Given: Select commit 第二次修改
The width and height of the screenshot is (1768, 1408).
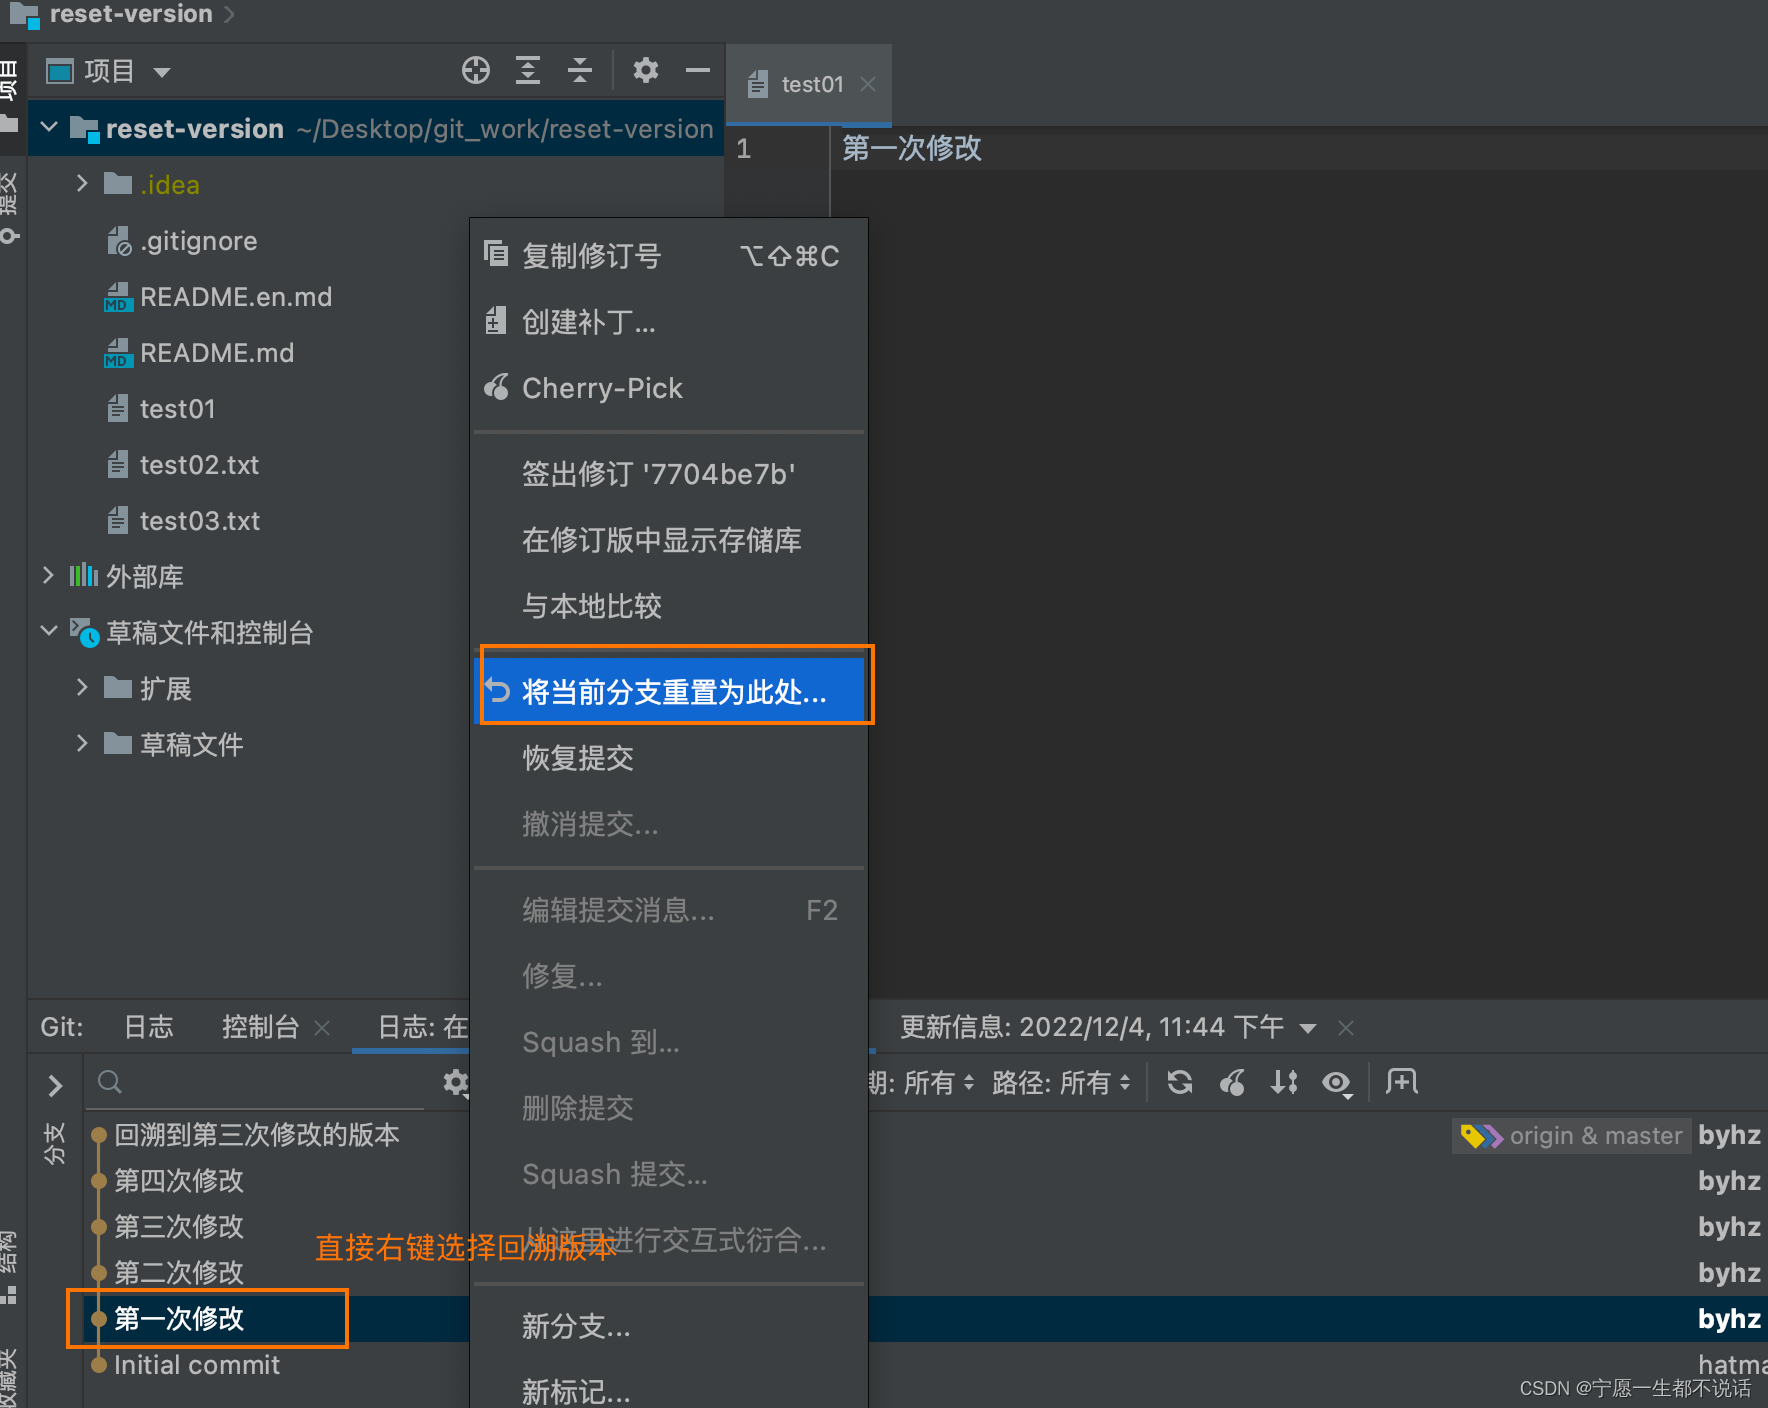Looking at the screenshot, I should click(179, 1273).
